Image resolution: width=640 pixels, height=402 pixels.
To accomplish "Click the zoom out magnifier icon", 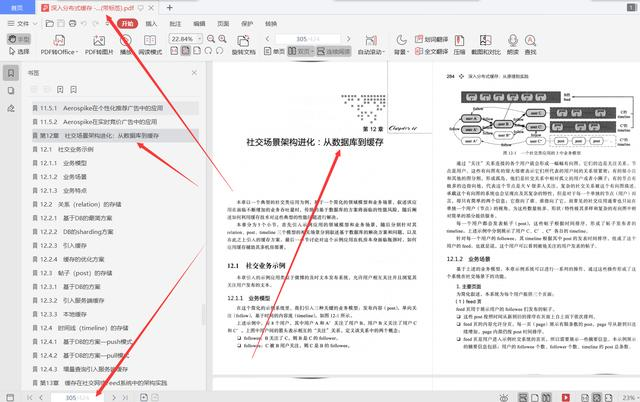I will [x=211, y=39].
